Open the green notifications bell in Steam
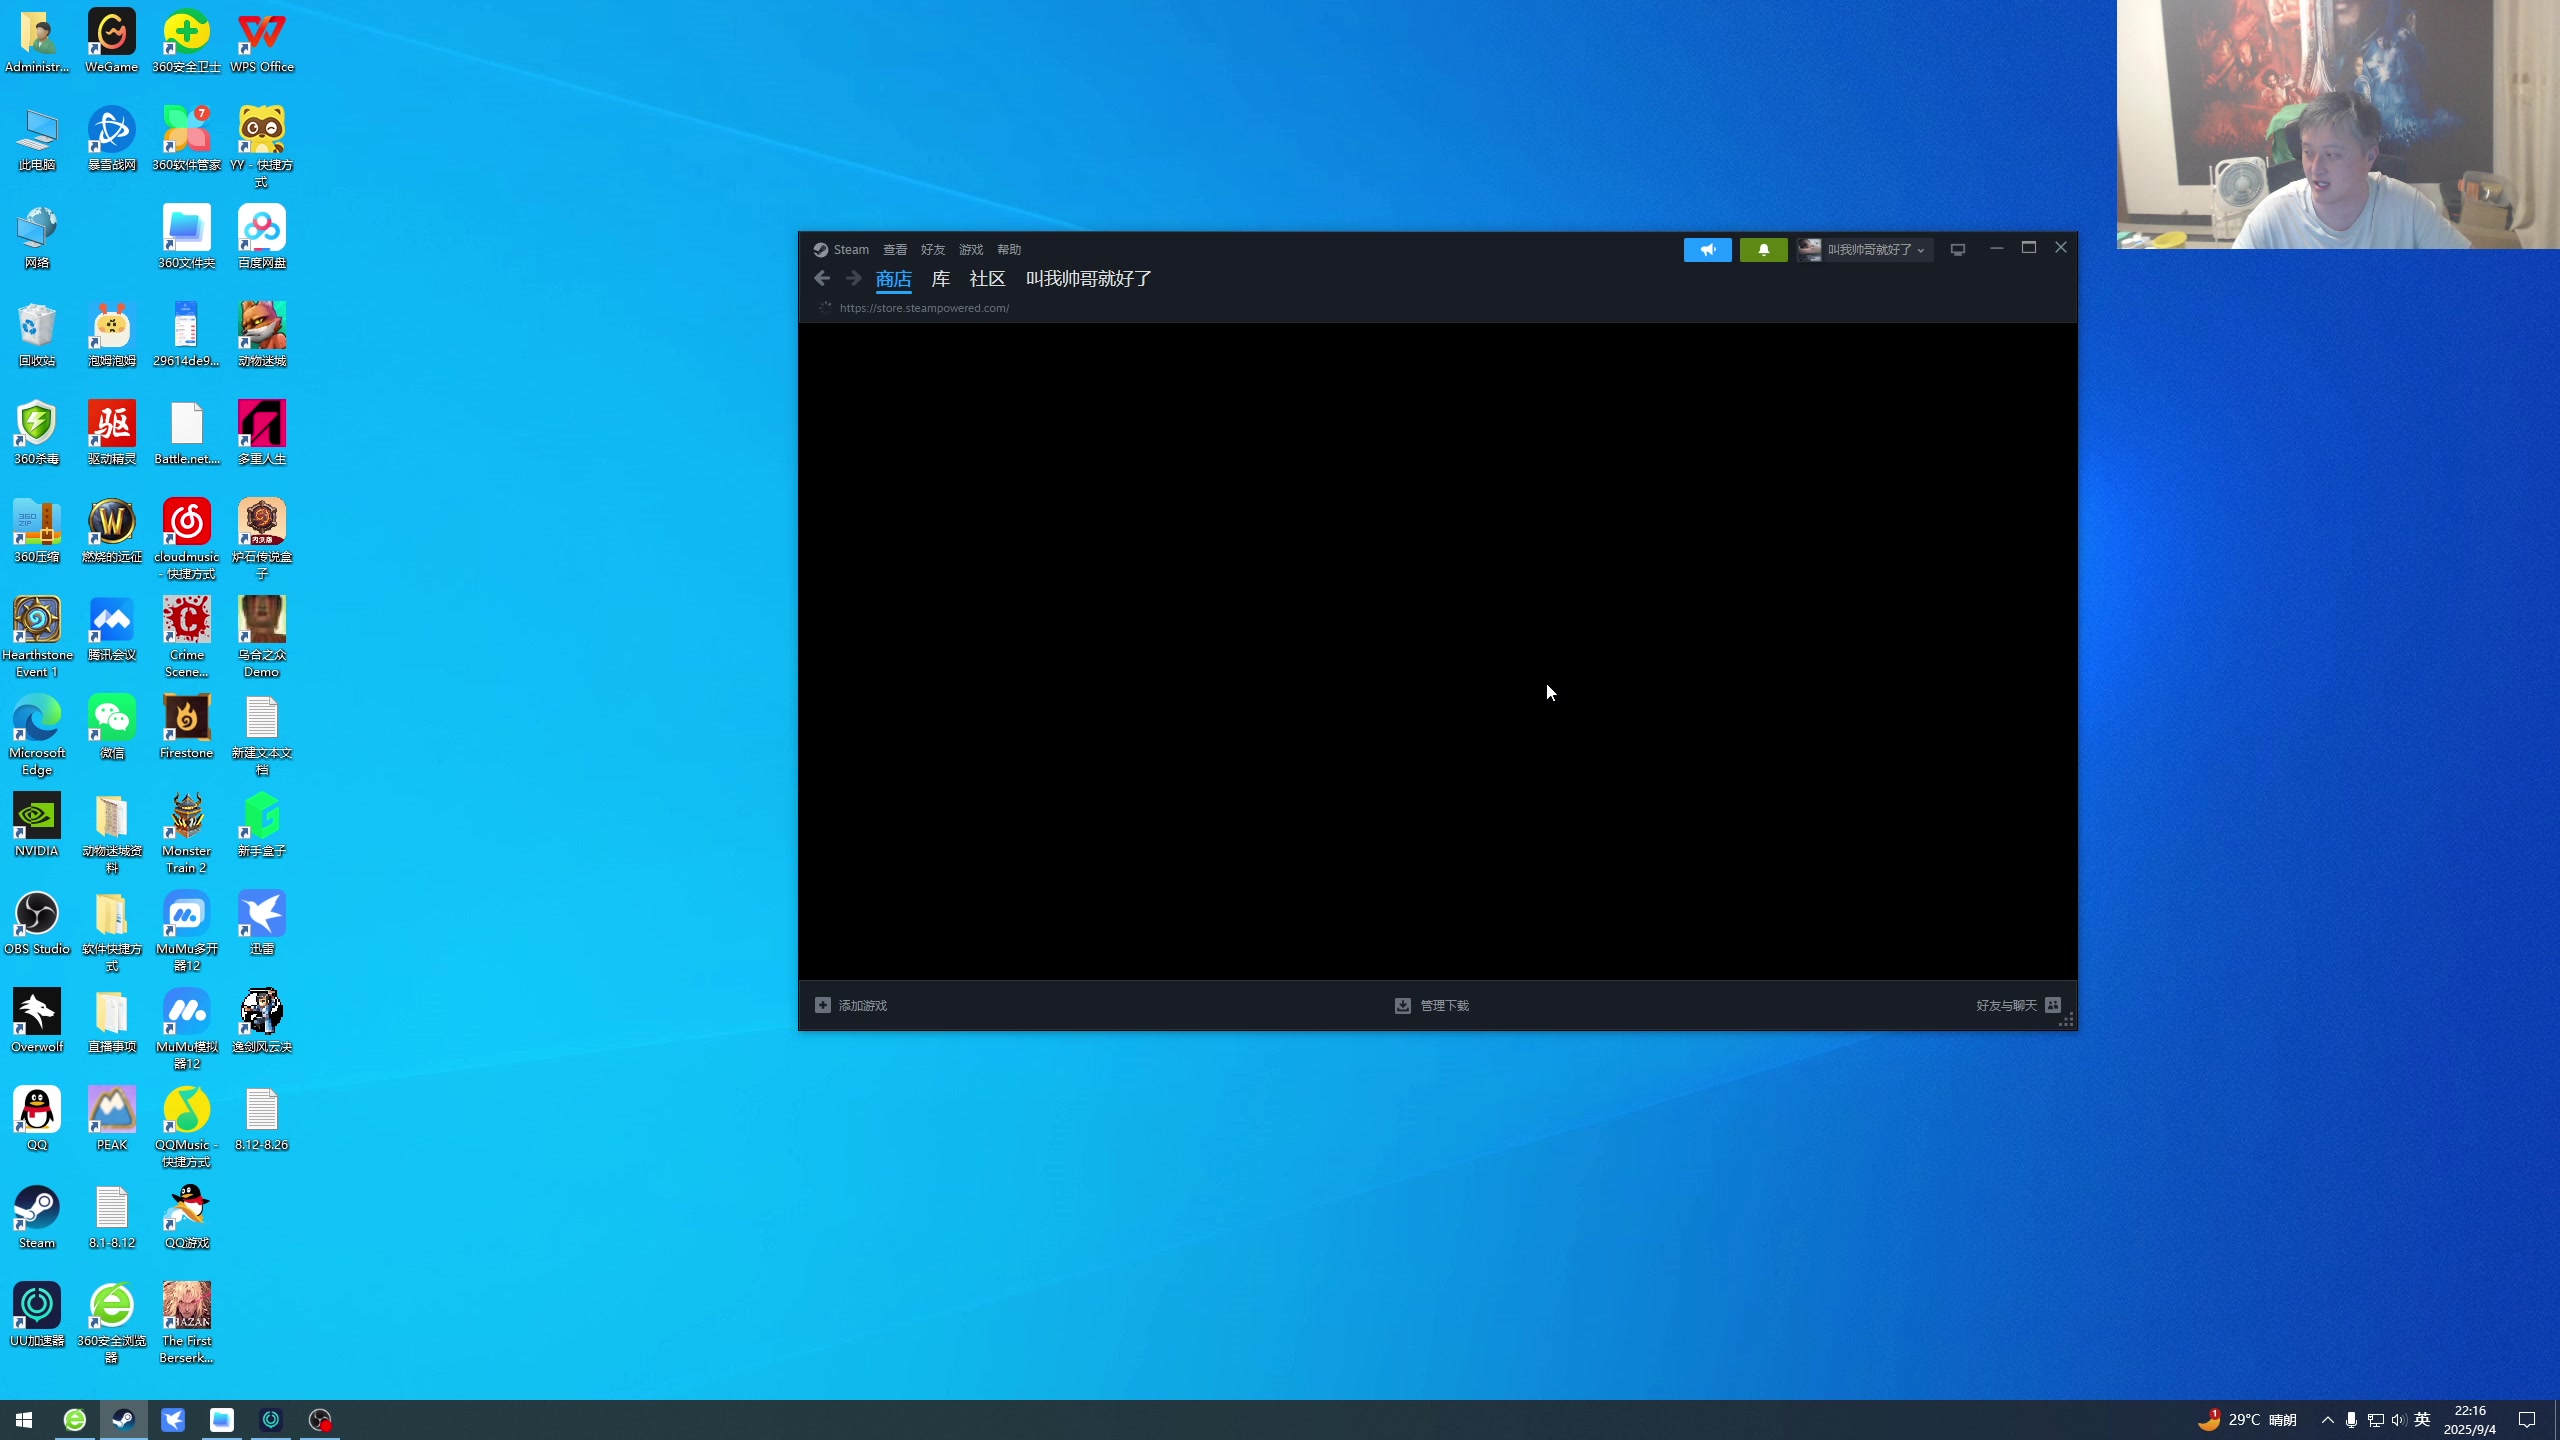 tap(1763, 250)
